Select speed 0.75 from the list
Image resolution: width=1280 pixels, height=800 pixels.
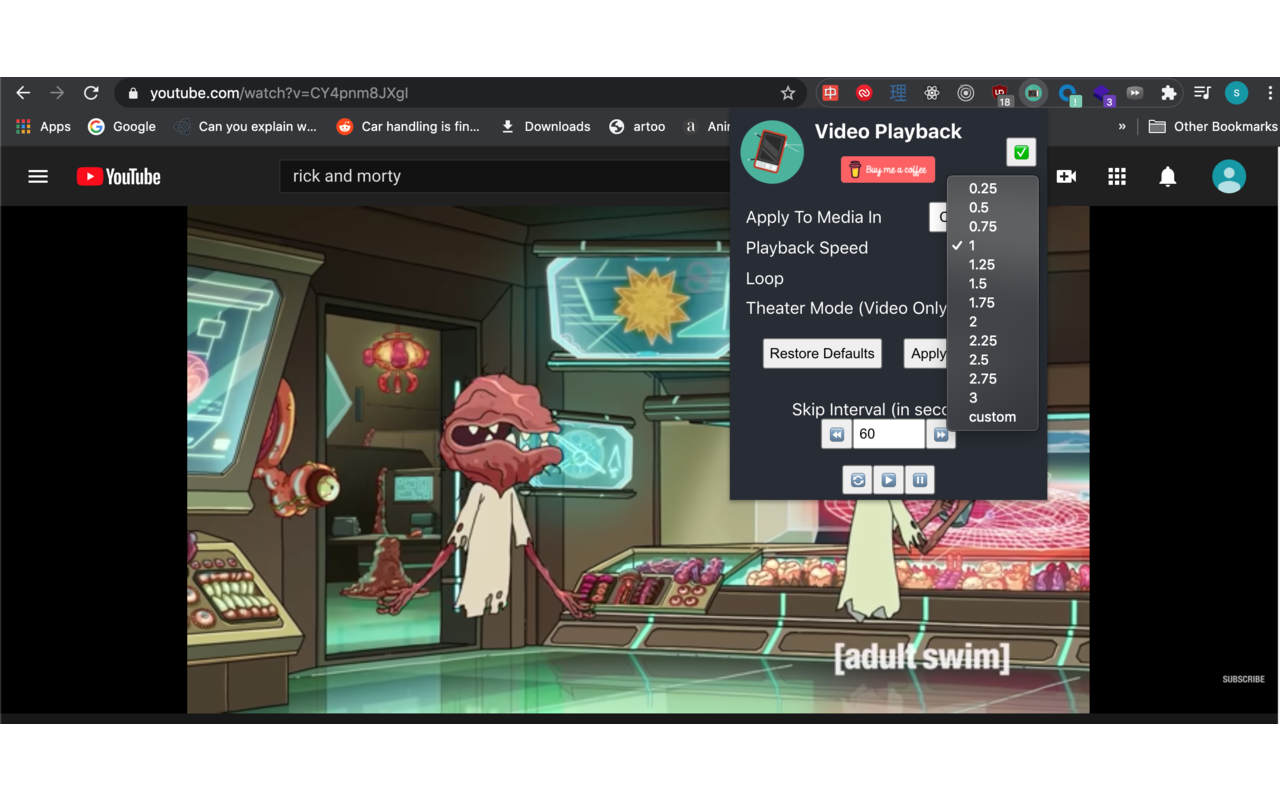tap(992, 227)
